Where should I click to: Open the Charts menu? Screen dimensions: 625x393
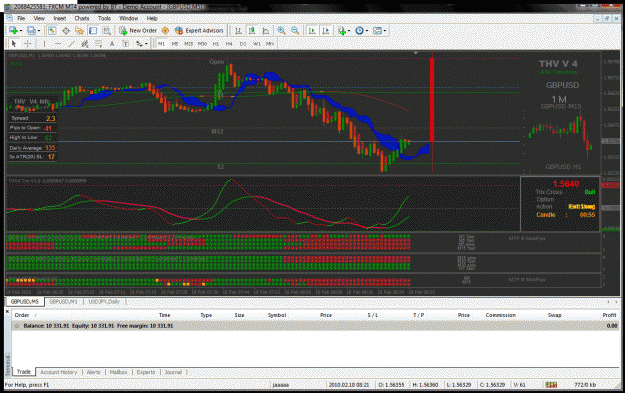[x=82, y=18]
